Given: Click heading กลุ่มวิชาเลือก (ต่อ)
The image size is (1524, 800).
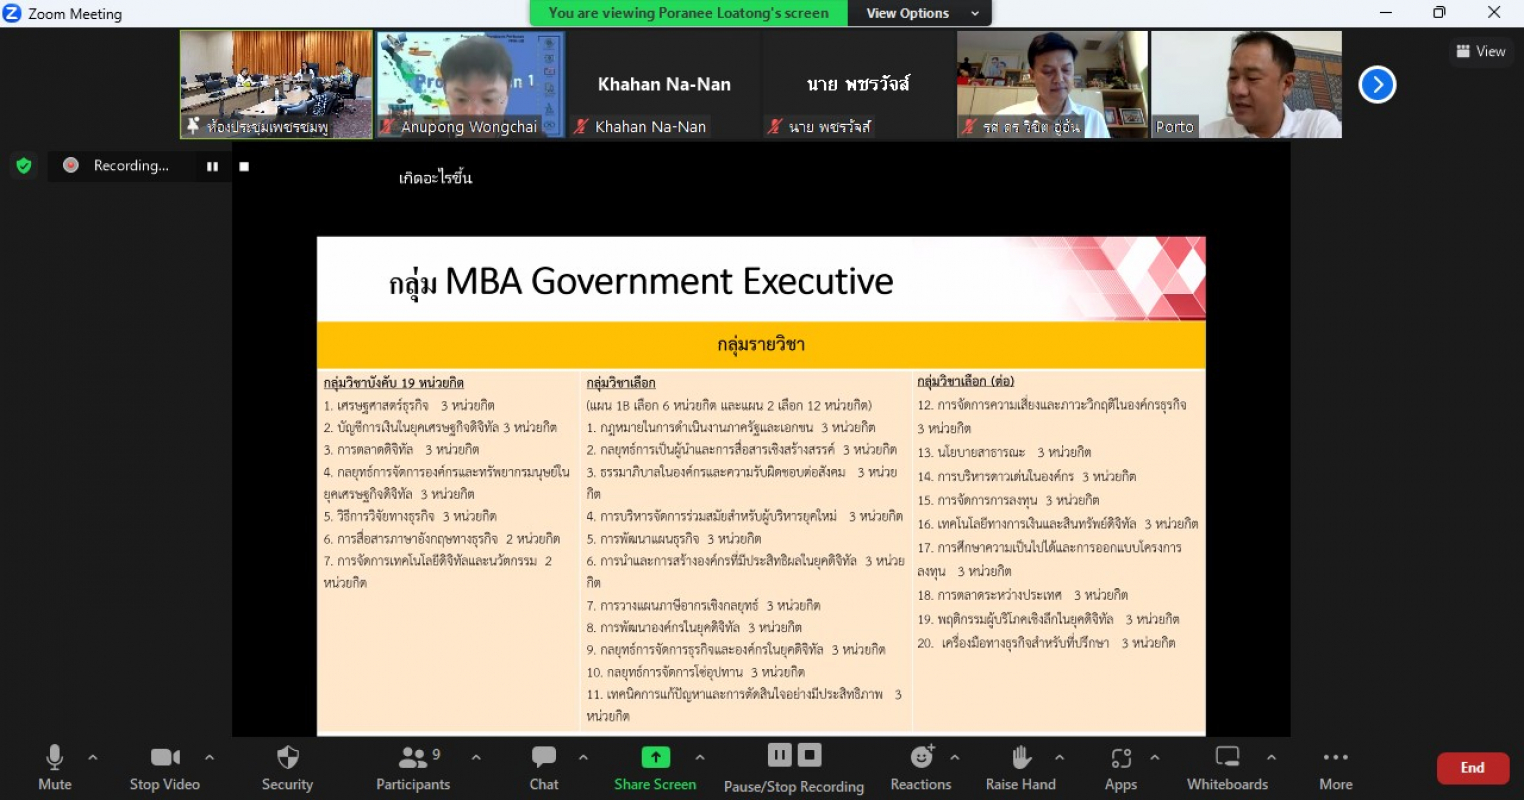Looking at the screenshot, I should [966, 381].
